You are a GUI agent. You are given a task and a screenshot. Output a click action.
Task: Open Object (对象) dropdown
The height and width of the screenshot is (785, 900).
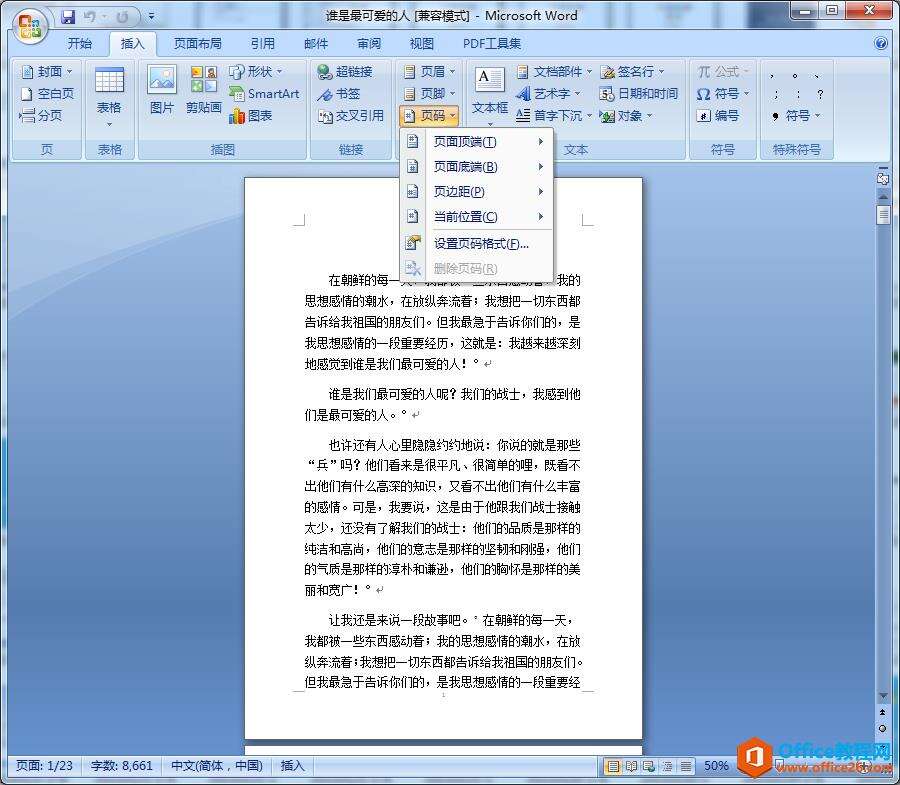(x=626, y=116)
